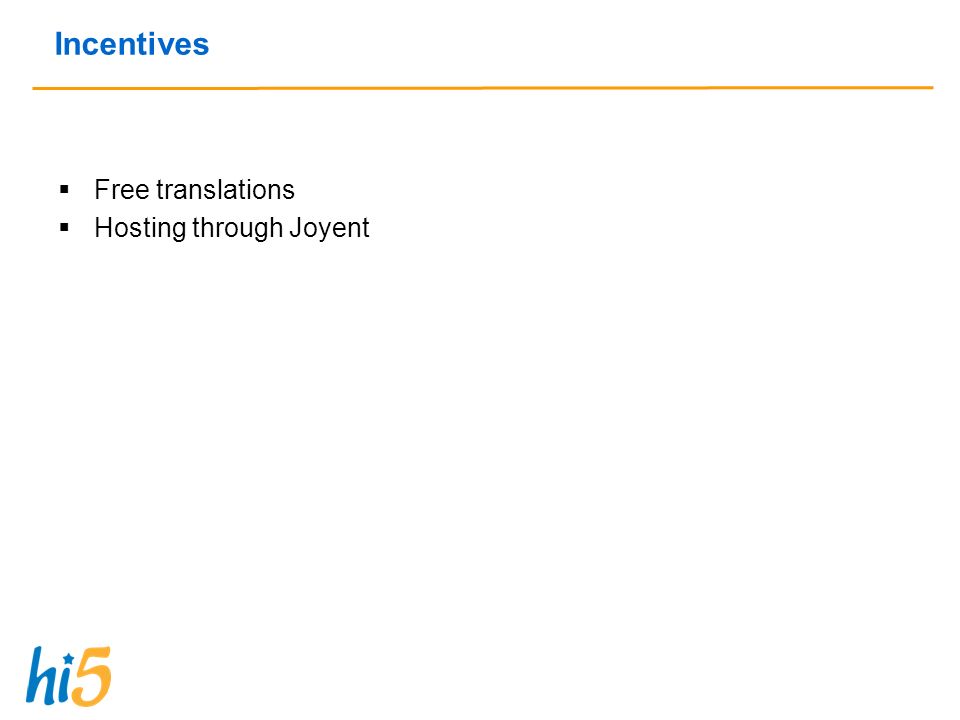The height and width of the screenshot is (720, 960).
Task: Click the blue letter h in the logo
Action: (42, 675)
